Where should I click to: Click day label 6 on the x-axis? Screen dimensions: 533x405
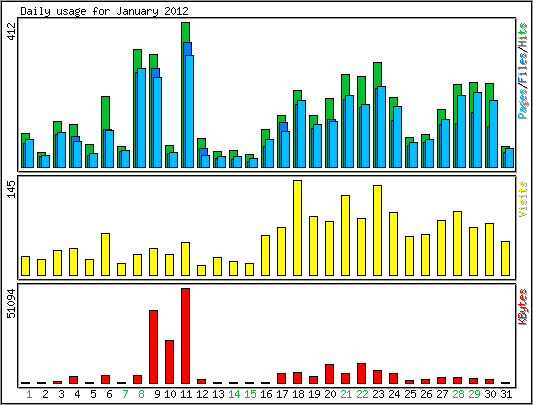(109, 394)
